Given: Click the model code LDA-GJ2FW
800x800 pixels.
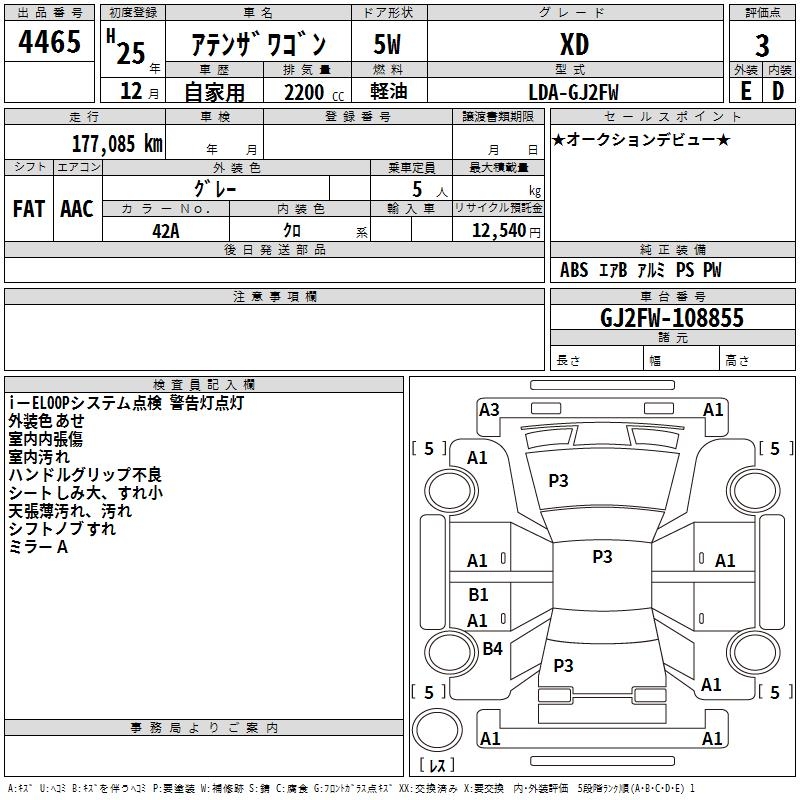Looking at the screenshot, I should coord(574,93).
